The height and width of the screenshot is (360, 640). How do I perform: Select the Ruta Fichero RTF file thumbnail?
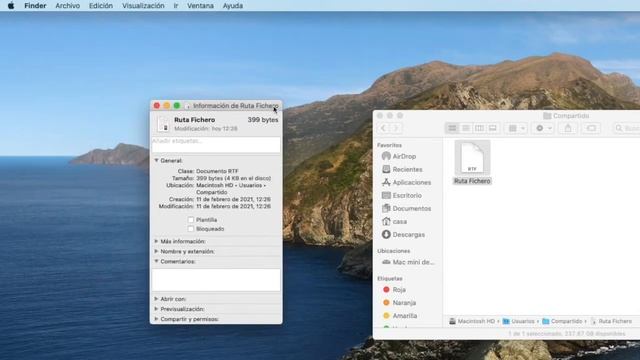pos(472,158)
